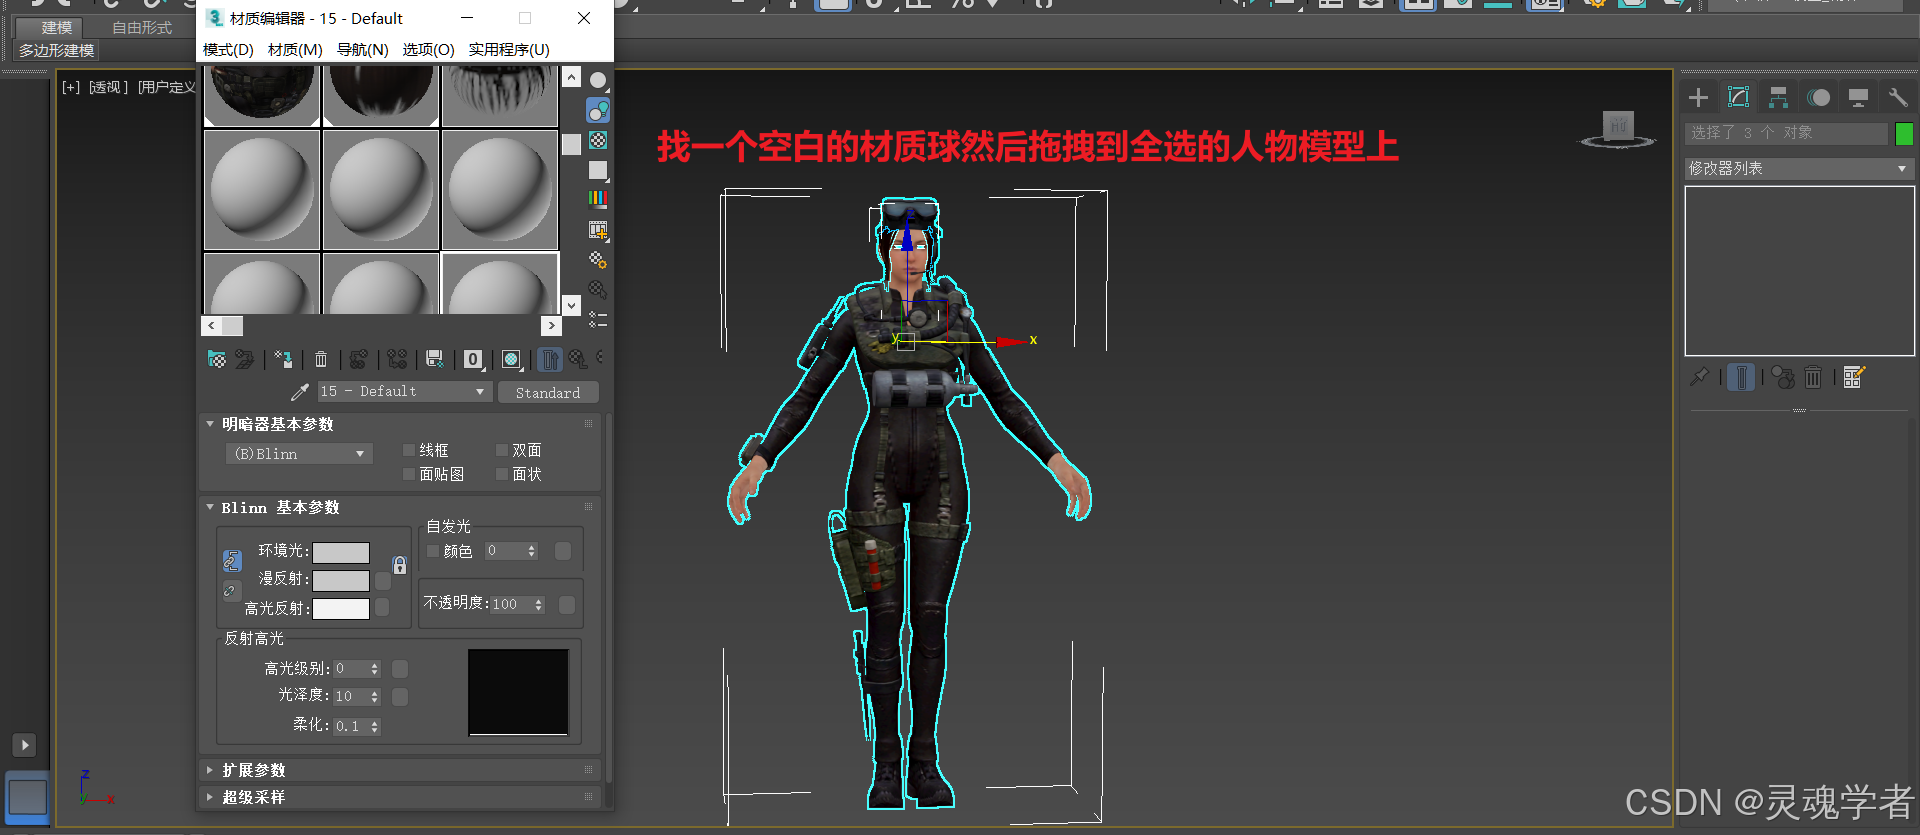This screenshot has width=1920, height=835.
Task: Click the ViewCube in the viewport corner
Action: pos(1618,129)
